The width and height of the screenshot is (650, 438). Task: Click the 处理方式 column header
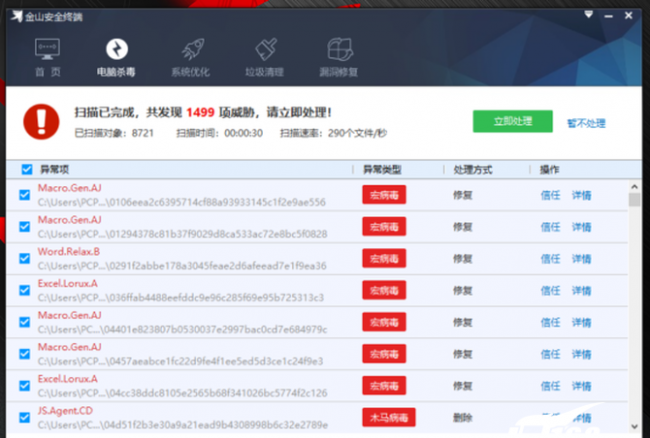[x=473, y=169]
